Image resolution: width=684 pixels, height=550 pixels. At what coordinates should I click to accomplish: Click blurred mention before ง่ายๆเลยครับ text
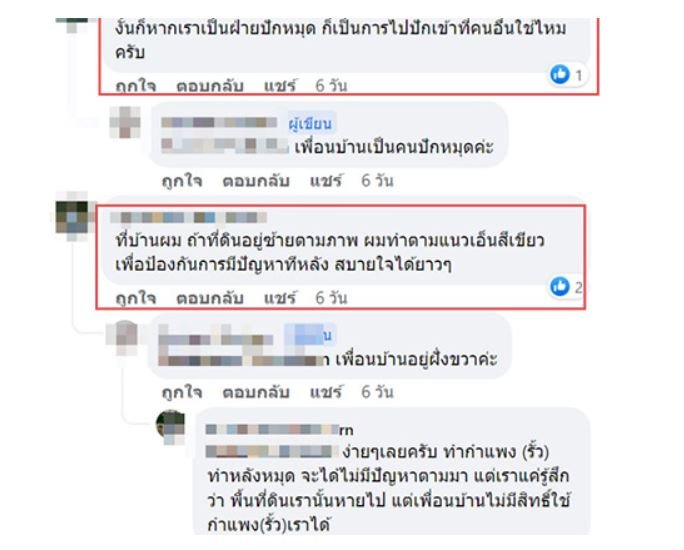[271, 451]
